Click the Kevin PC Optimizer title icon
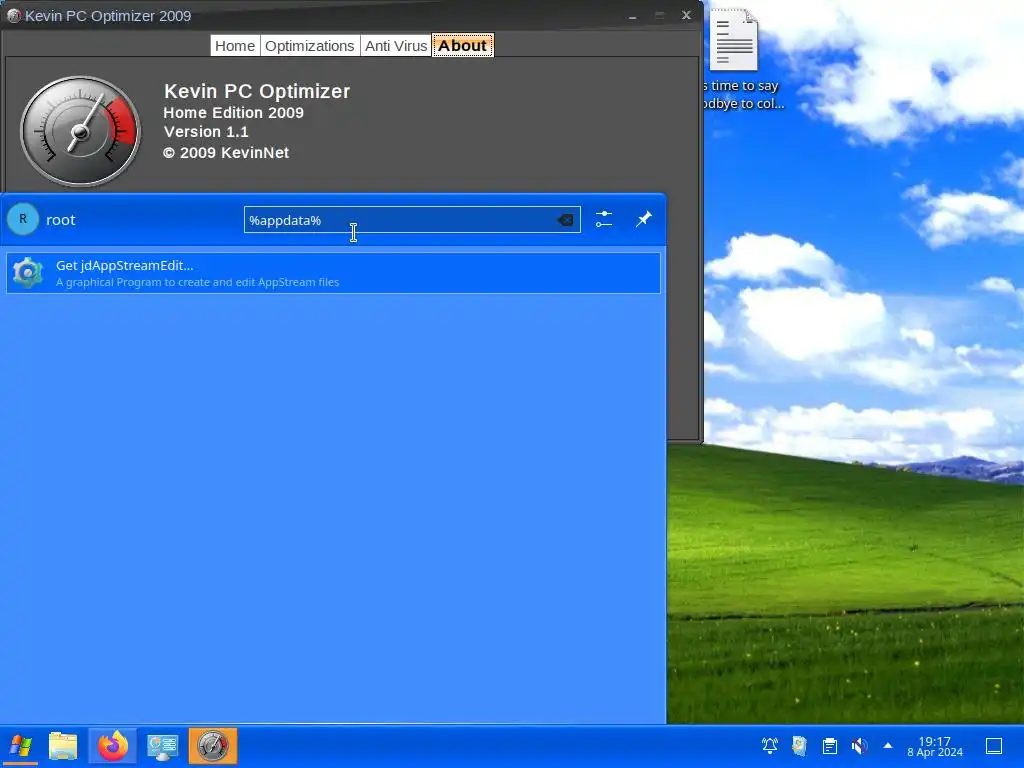 pos(13,16)
